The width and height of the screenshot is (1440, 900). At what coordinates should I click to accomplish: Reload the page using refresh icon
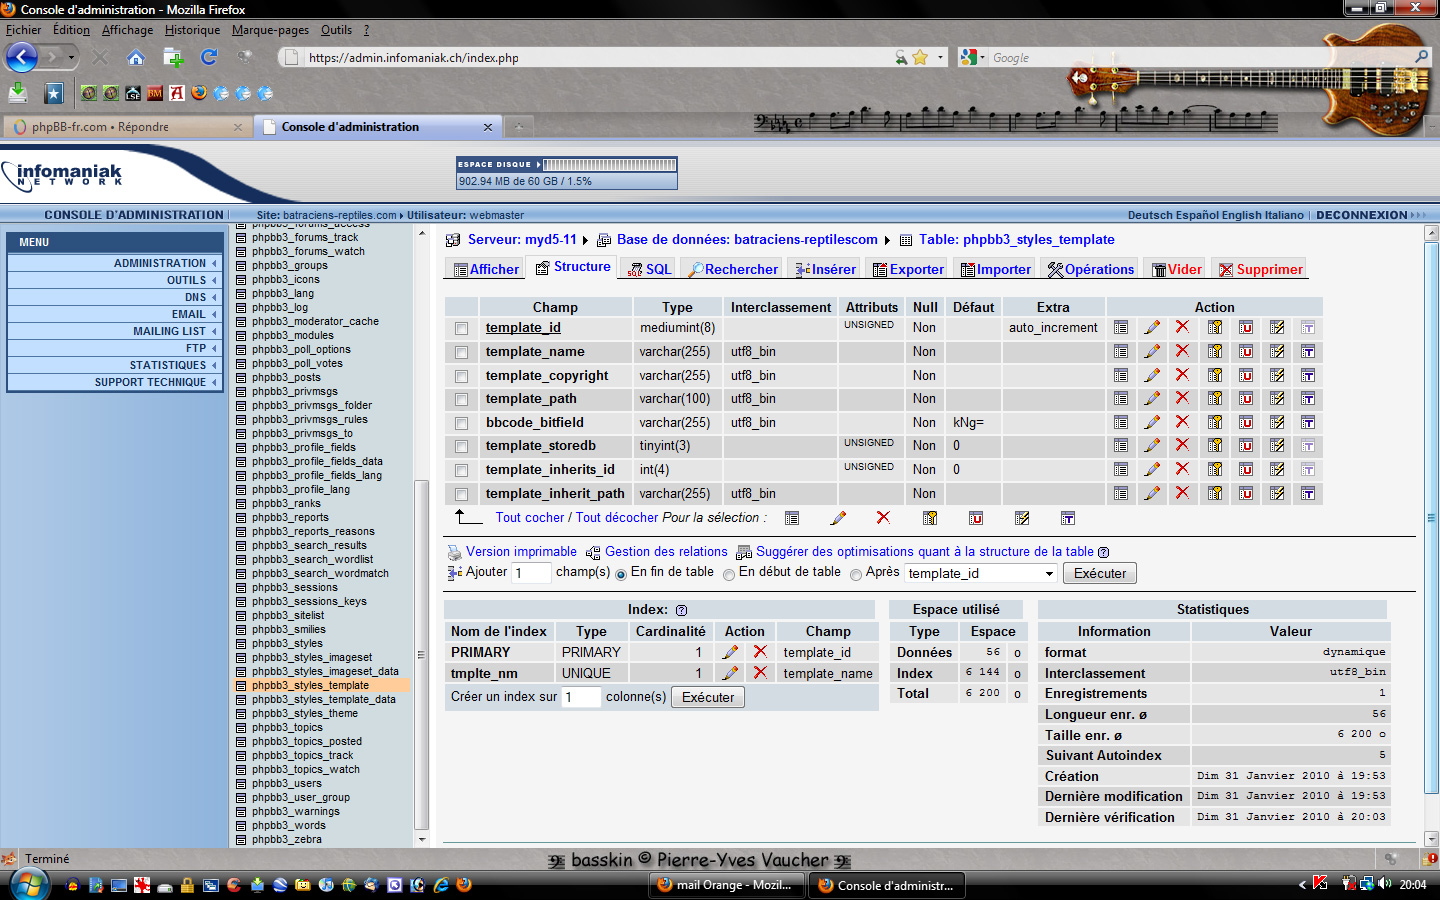[x=209, y=57]
